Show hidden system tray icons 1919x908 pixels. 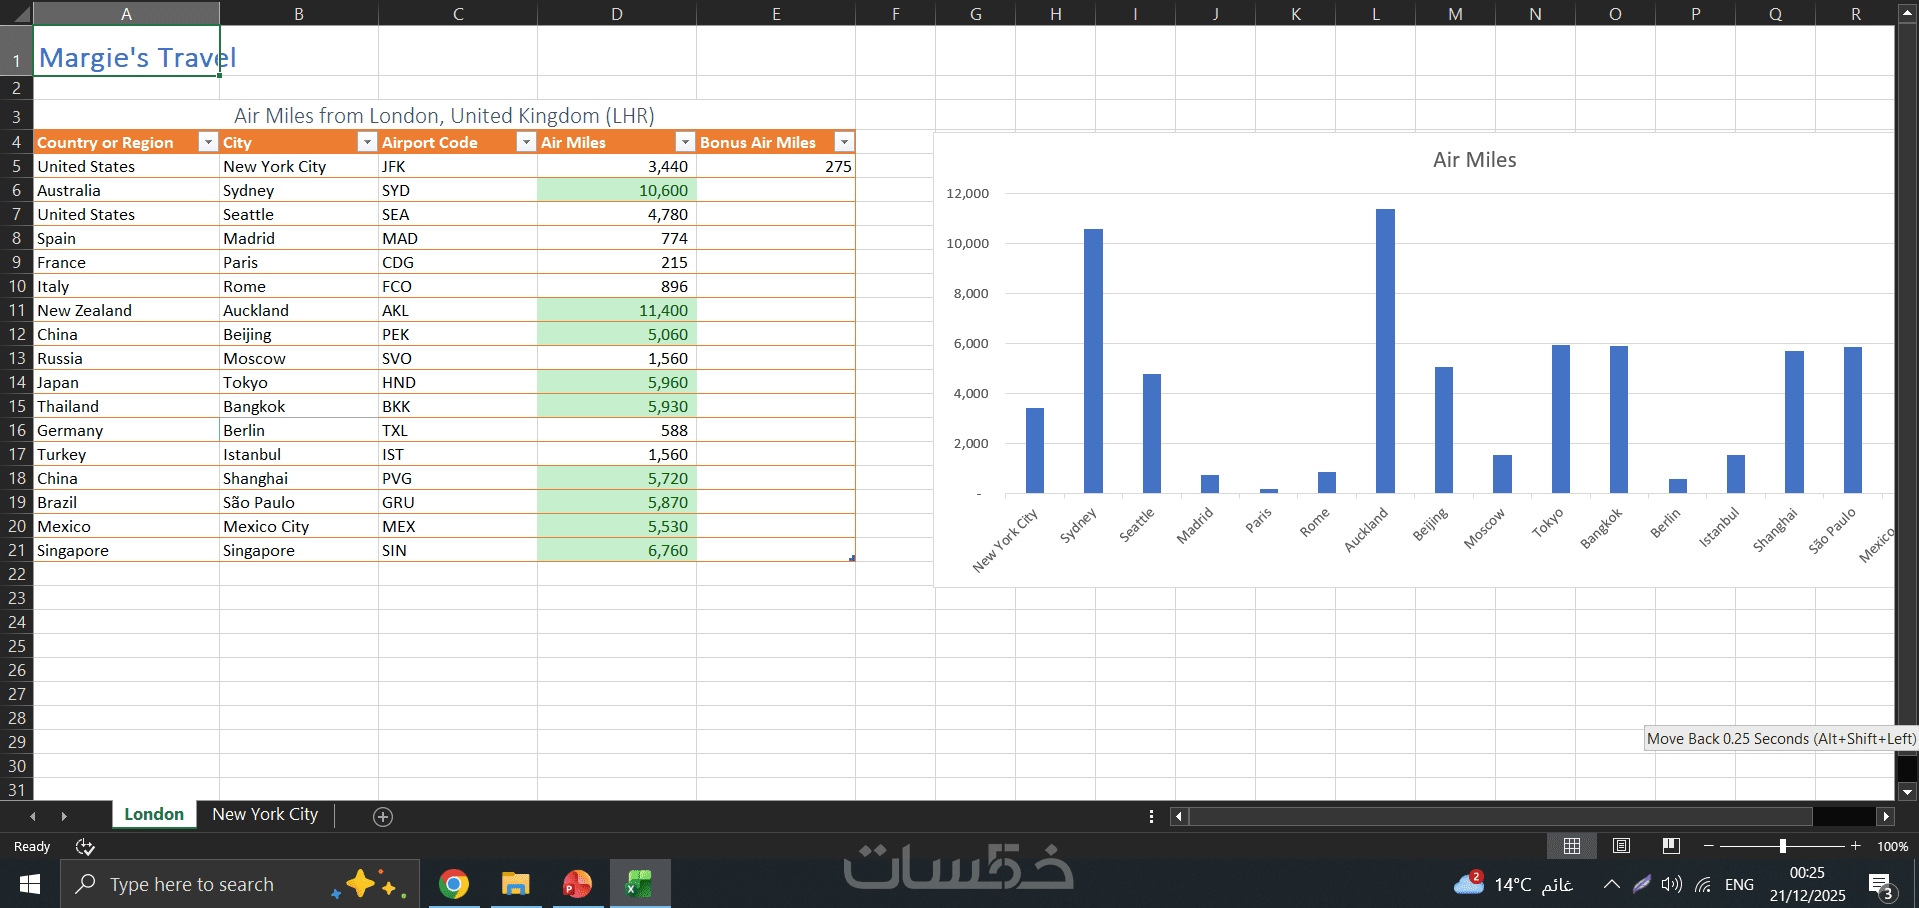pos(1611,884)
